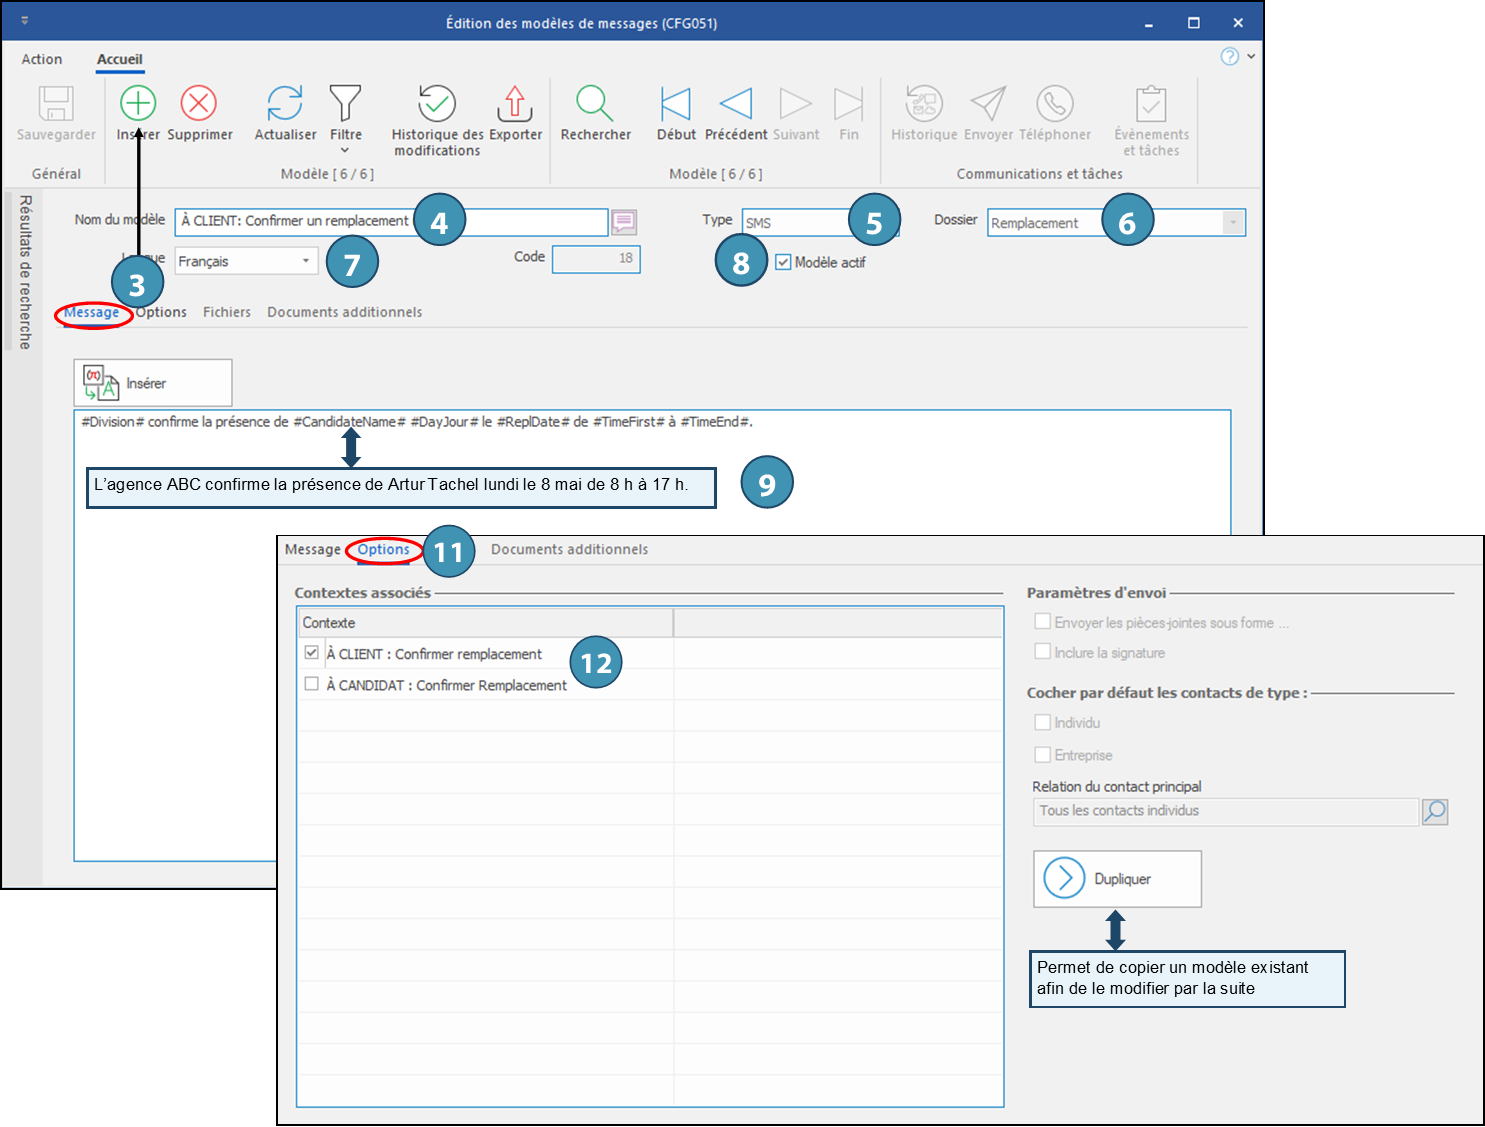
Task: Navigate to Précédent model
Action: pos(736,103)
